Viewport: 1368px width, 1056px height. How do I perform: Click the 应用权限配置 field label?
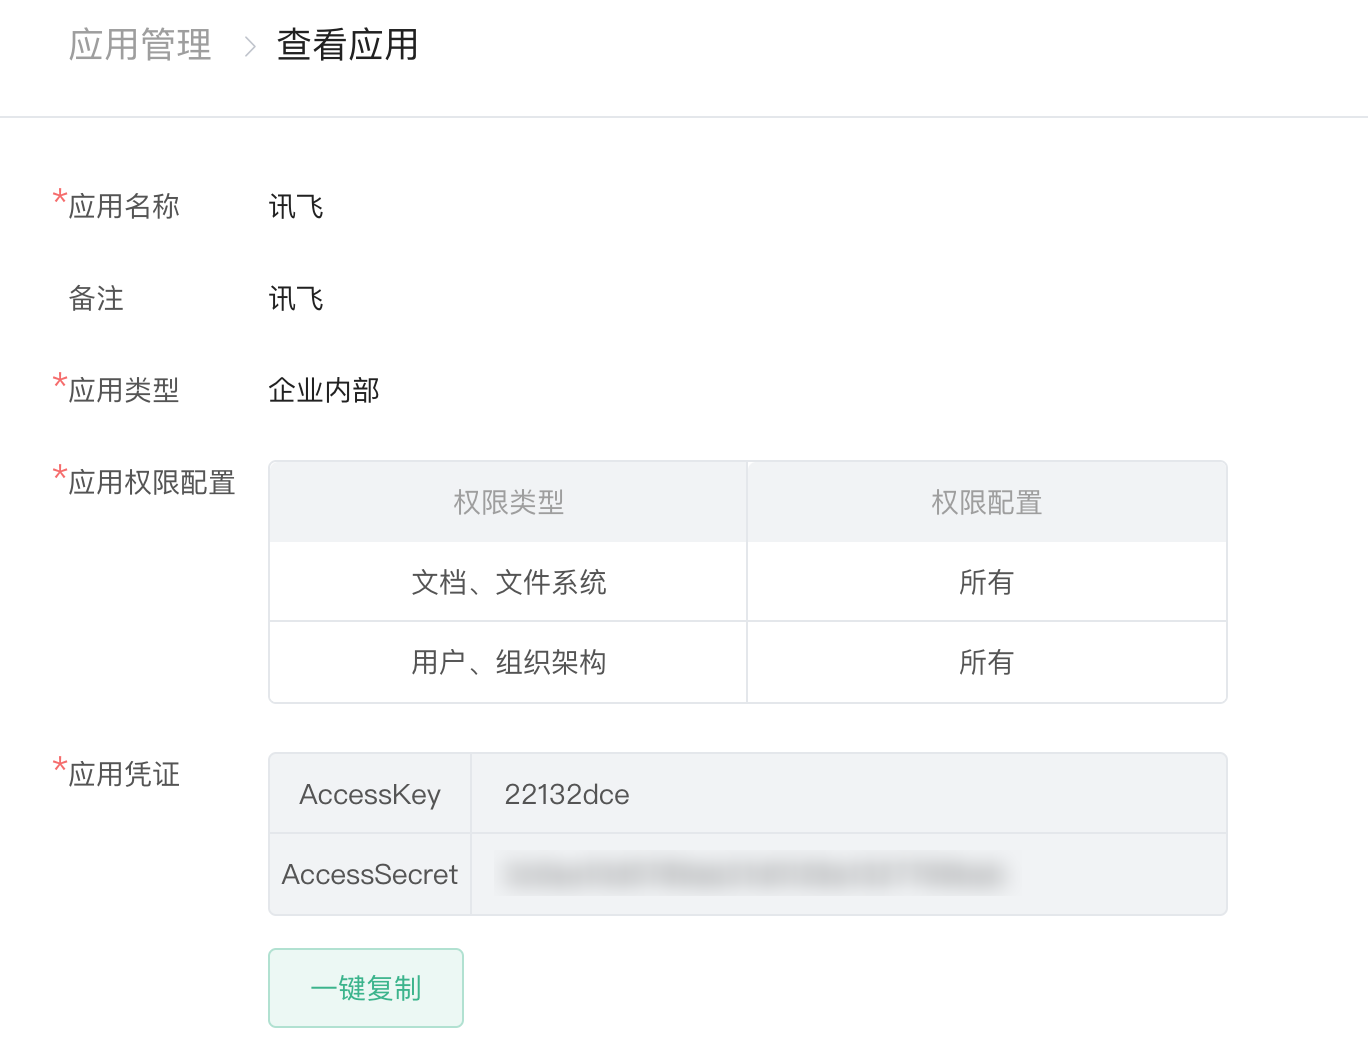[x=152, y=482]
